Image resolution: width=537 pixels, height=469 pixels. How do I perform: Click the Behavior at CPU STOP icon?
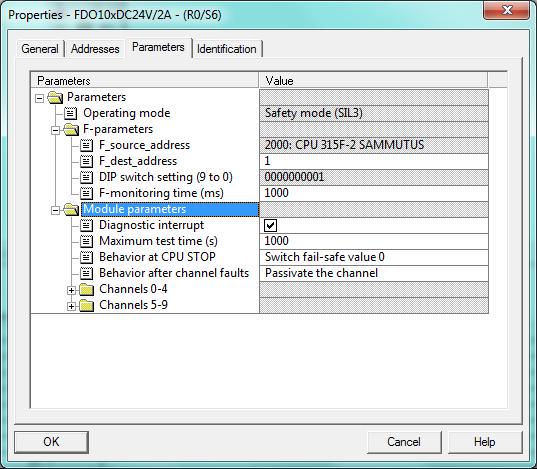tap(87, 257)
